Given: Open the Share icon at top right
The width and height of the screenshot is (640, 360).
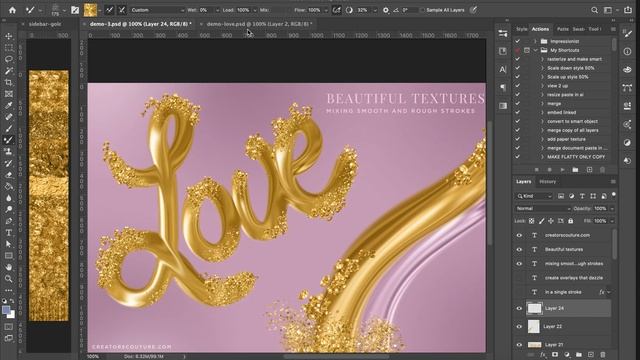Looking at the screenshot, I should (628, 10).
